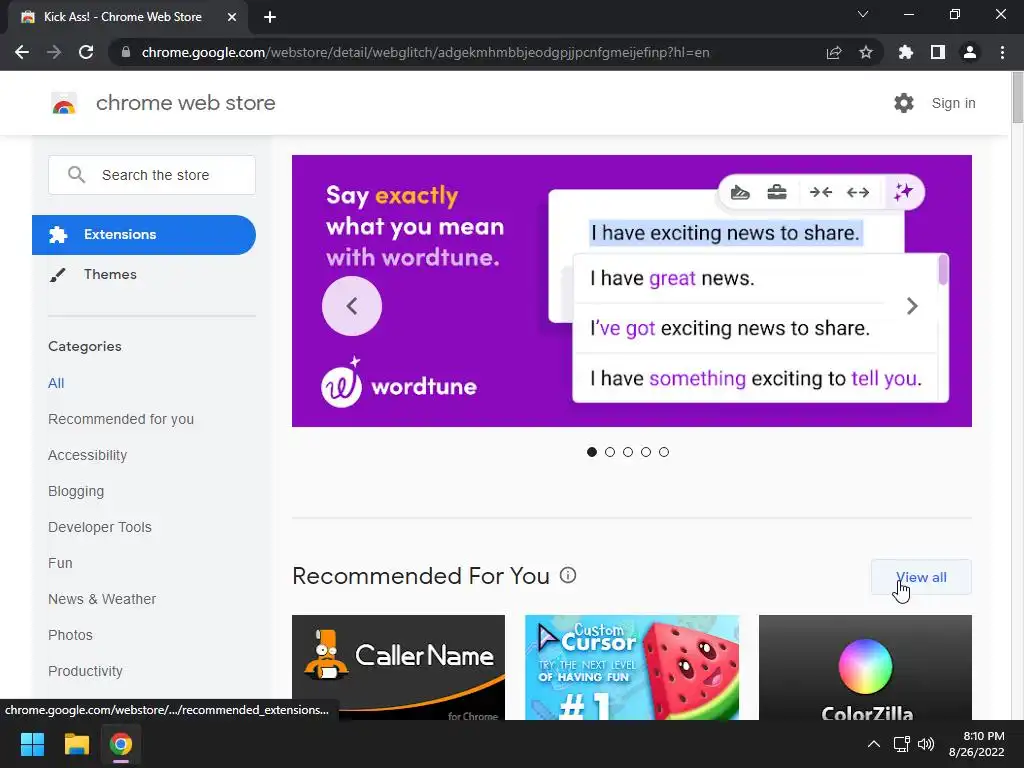Open the tab search chevron
This screenshot has height=768, width=1024.
point(863,14)
